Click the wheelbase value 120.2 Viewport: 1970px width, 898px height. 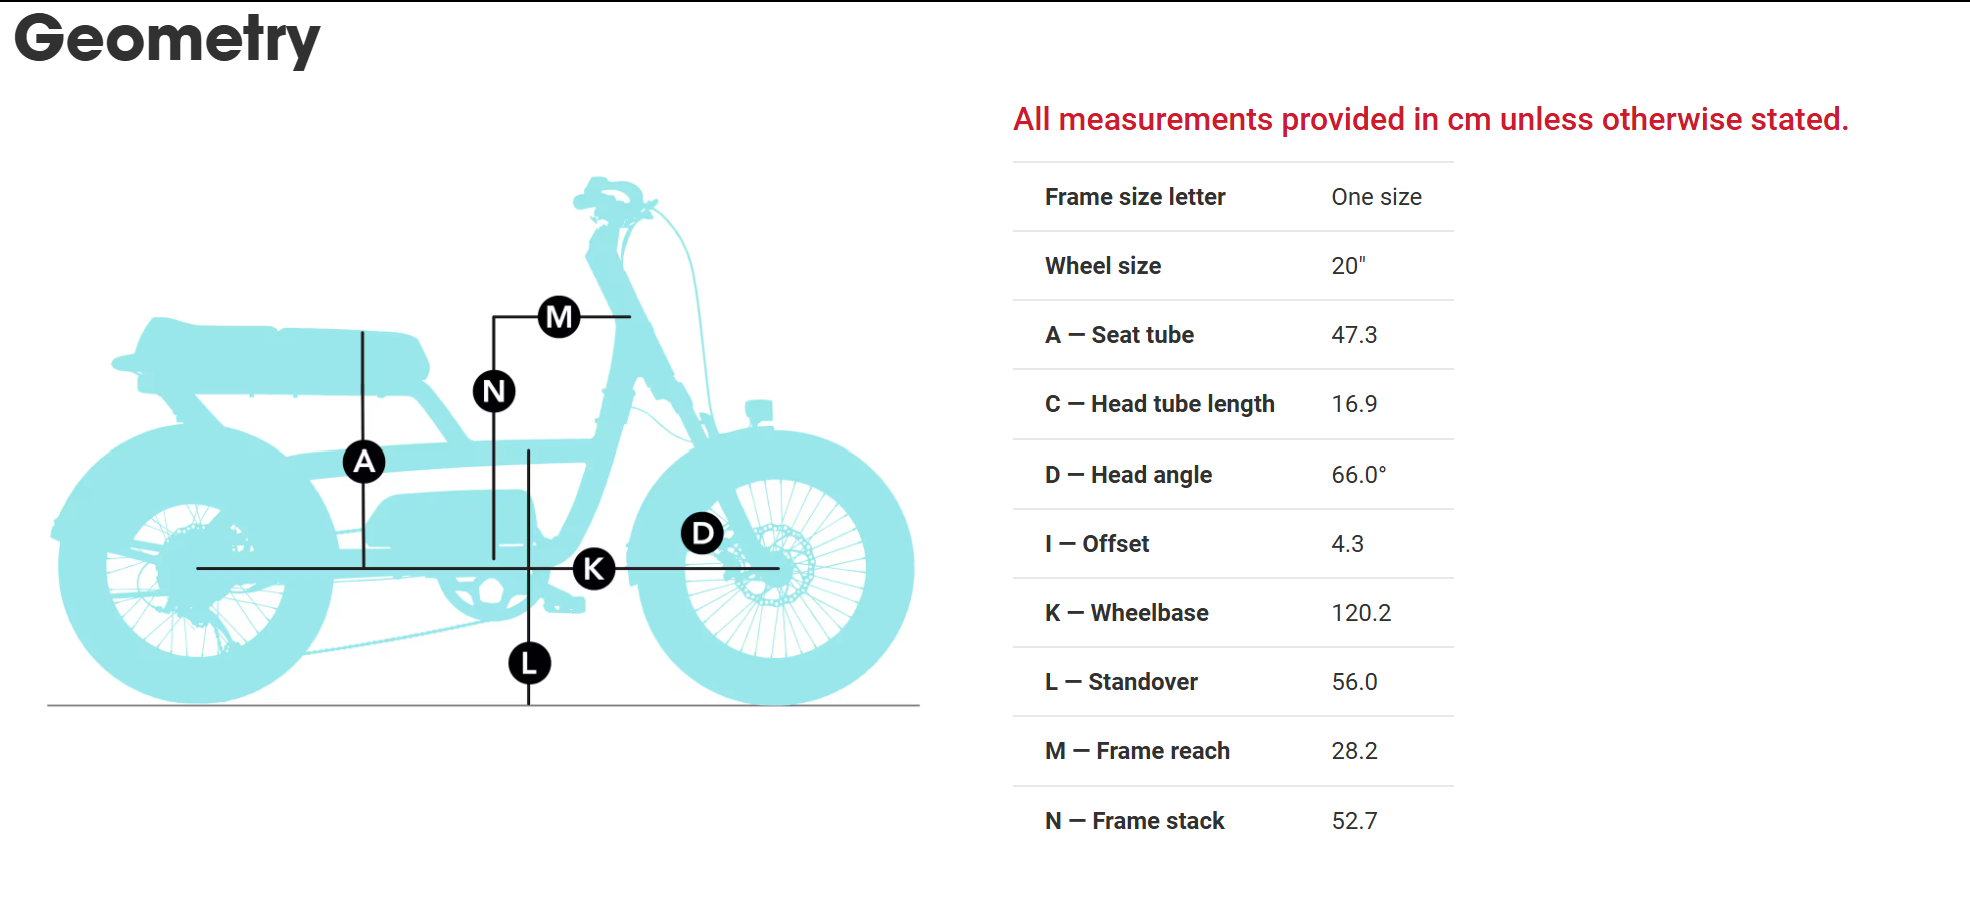pyautogui.click(x=1360, y=613)
